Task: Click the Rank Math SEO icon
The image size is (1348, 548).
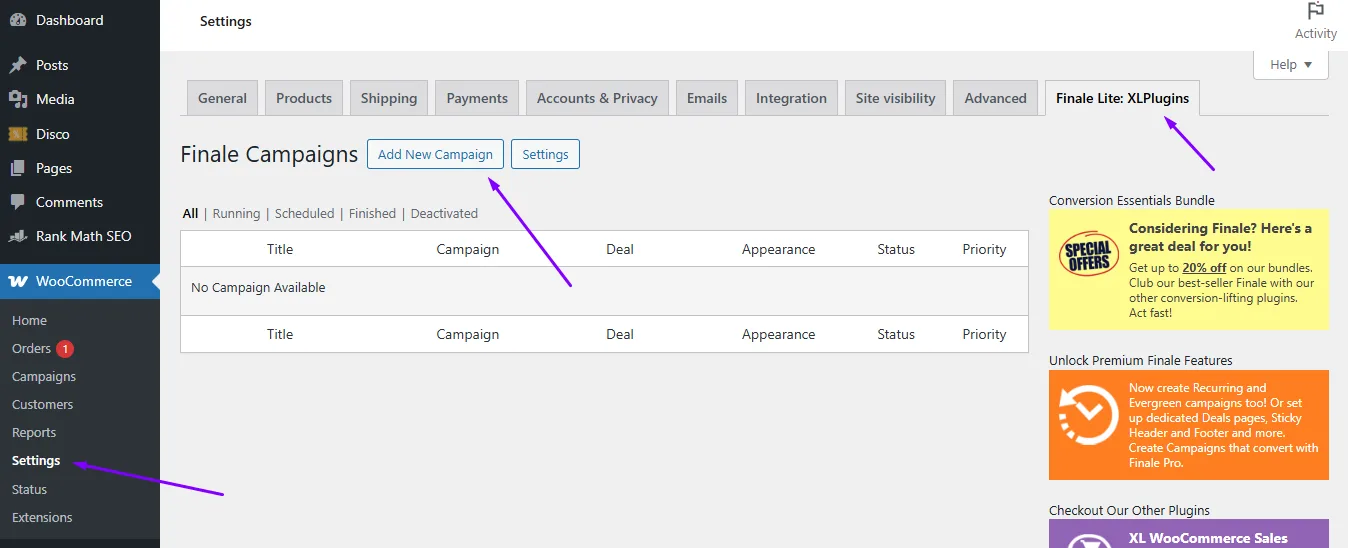Action: coord(18,236)
